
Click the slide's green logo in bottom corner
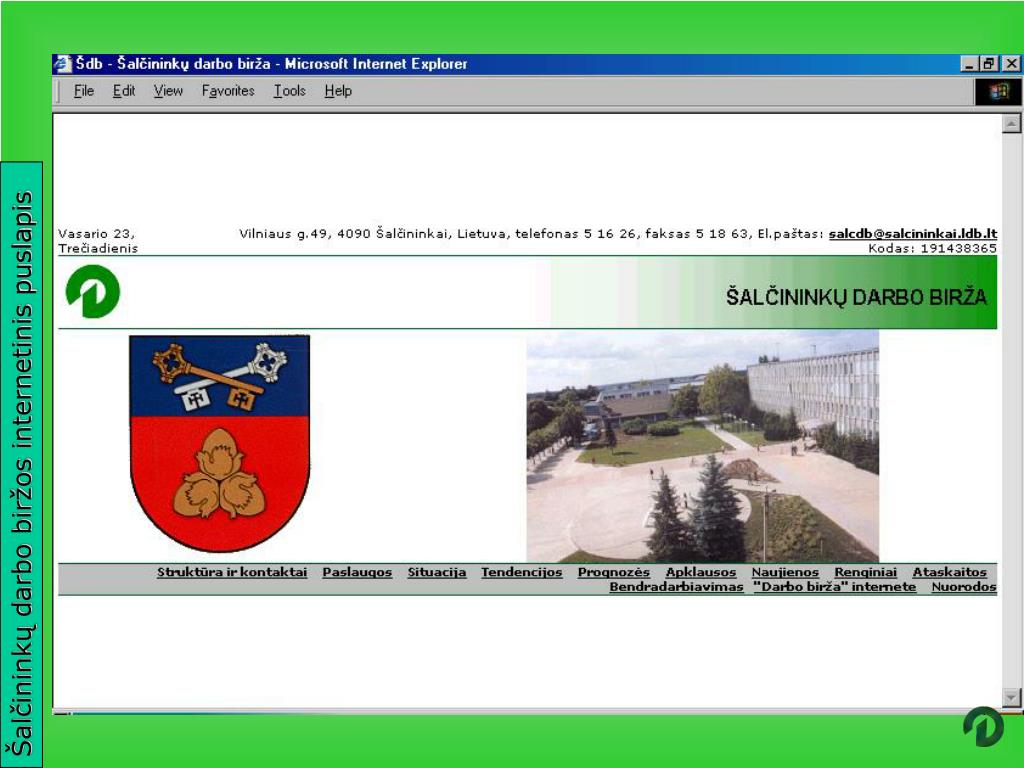[983, 727]
